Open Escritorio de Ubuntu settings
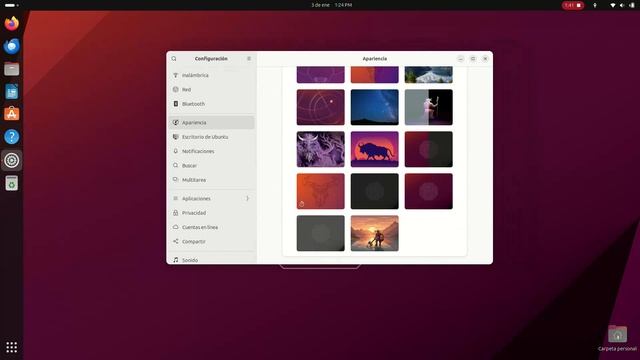Image resolution: width=640 pixels, height=360 pixels. (211, 137)
